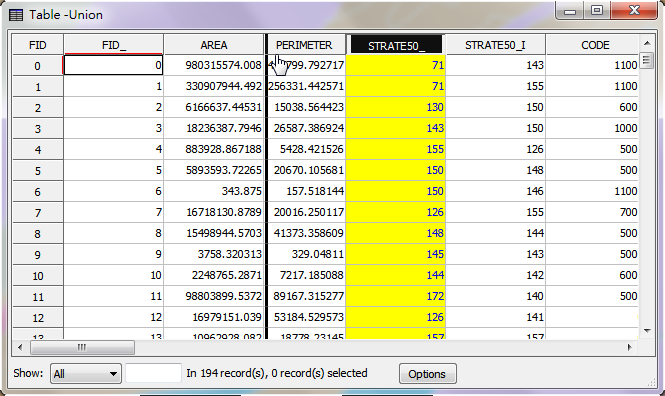The width and height of the screenshot is (665, 396).
Task: Click the Options button
Action: 428,374
